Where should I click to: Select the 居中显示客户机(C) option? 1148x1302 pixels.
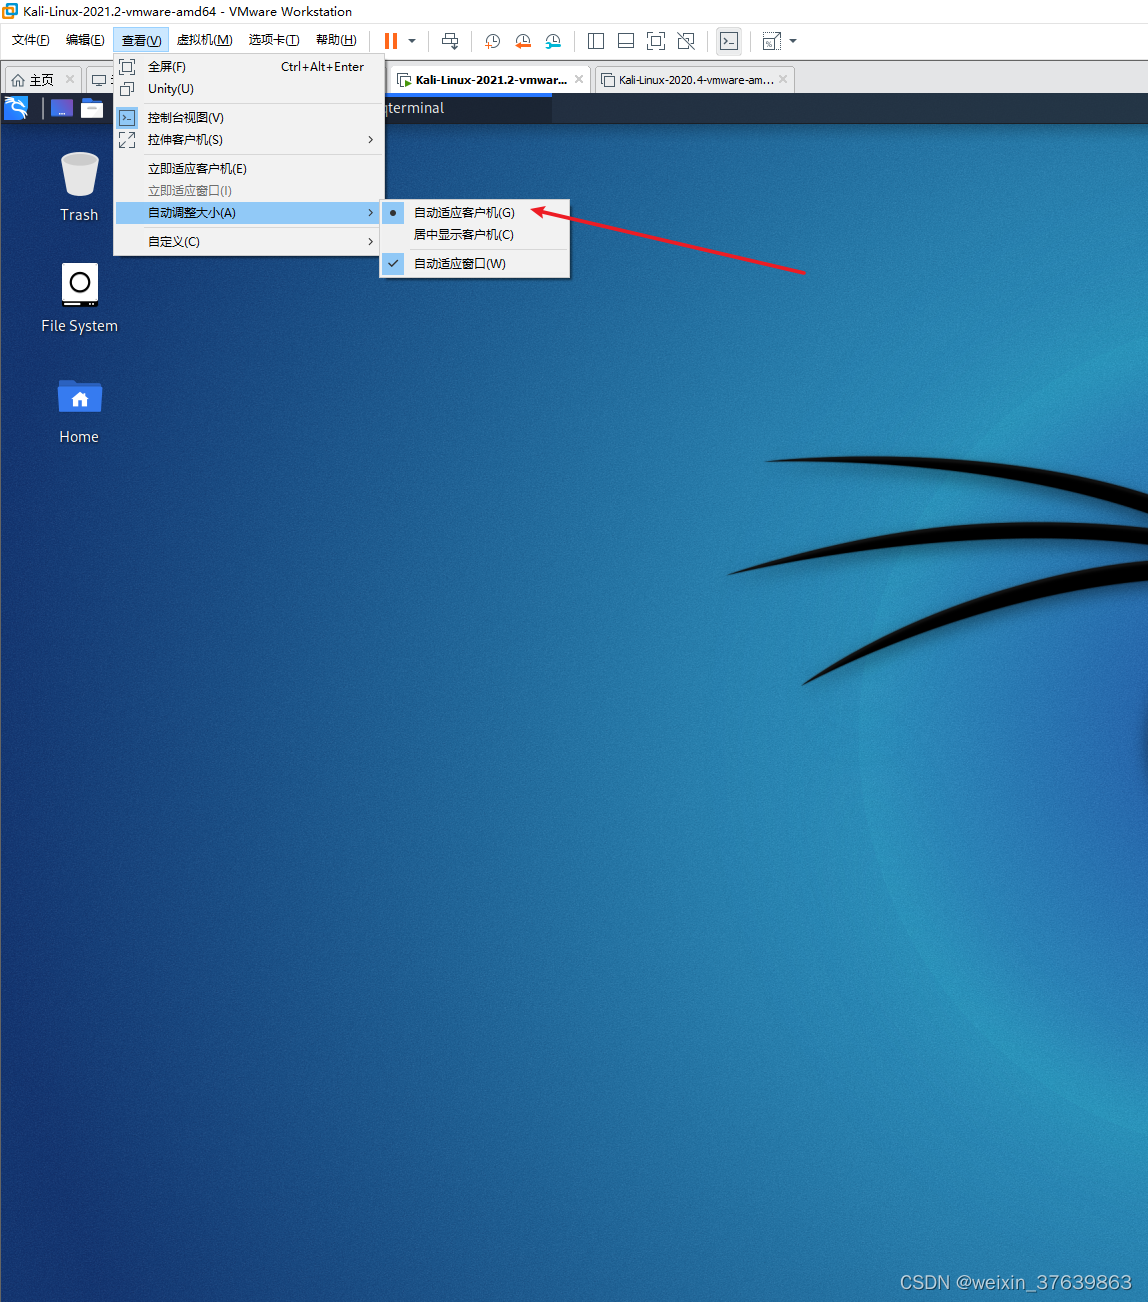[x=475, y=235]
